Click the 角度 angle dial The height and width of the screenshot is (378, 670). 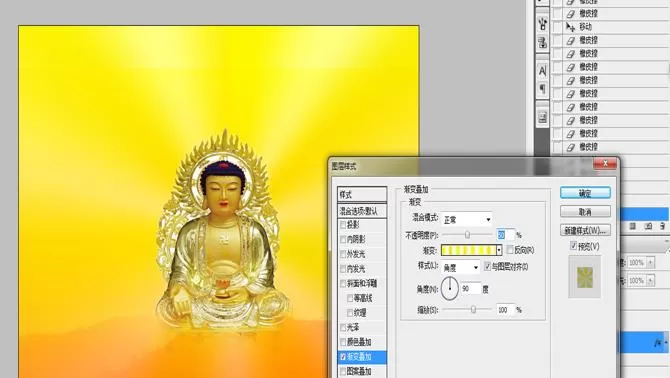point(450,288)
